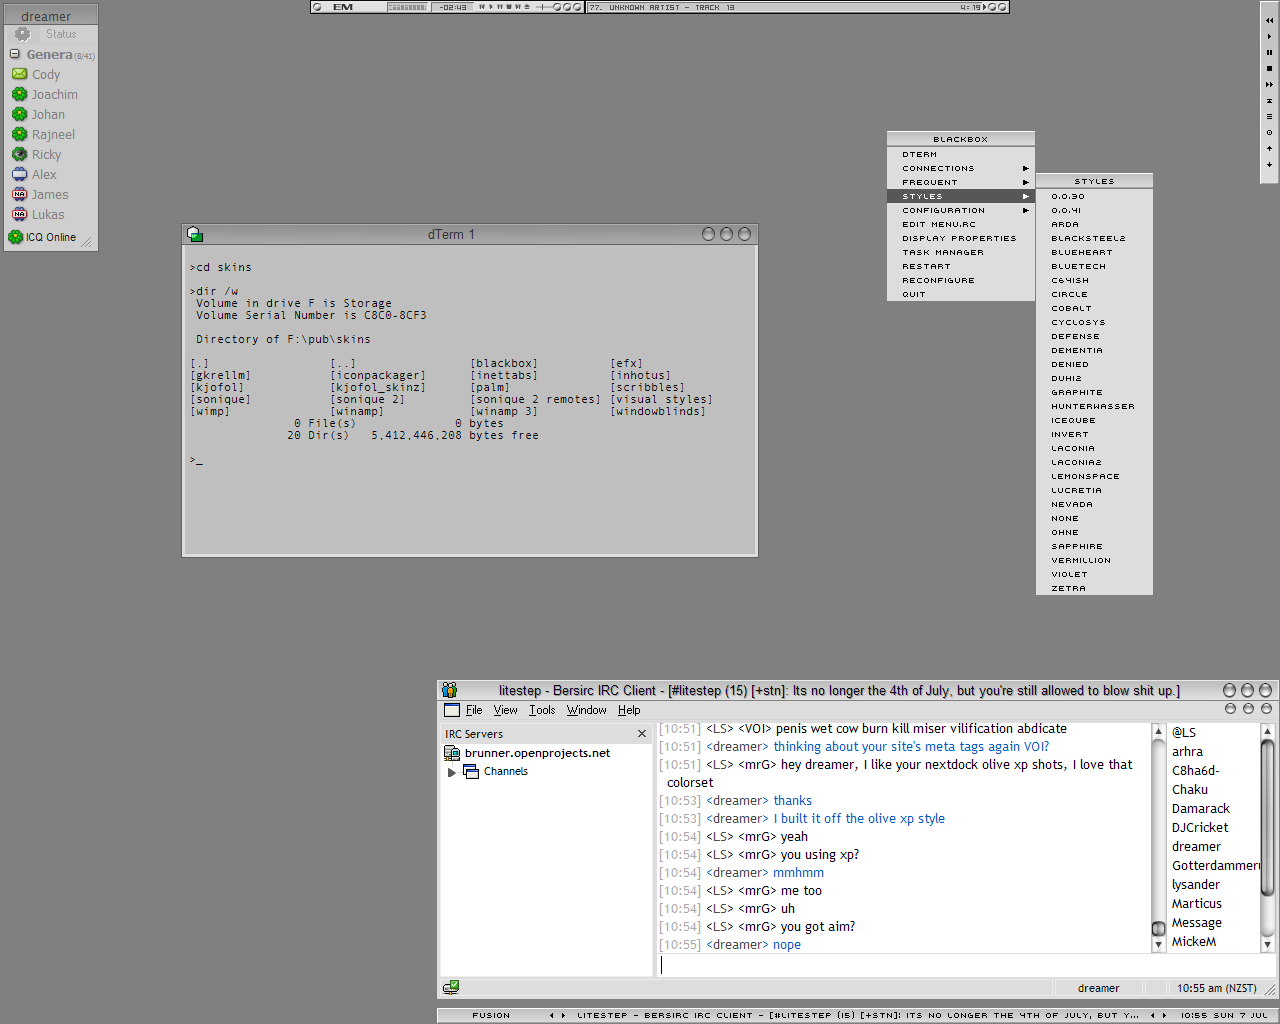Choose Task Manager in Blackbox menu

pyautogui.click(x=942, y=252)
